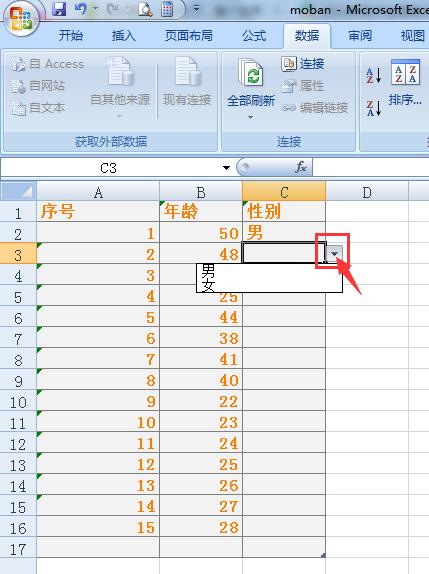Open the 排序 sort dialog

pyautogui.click(x=405, y=83)
